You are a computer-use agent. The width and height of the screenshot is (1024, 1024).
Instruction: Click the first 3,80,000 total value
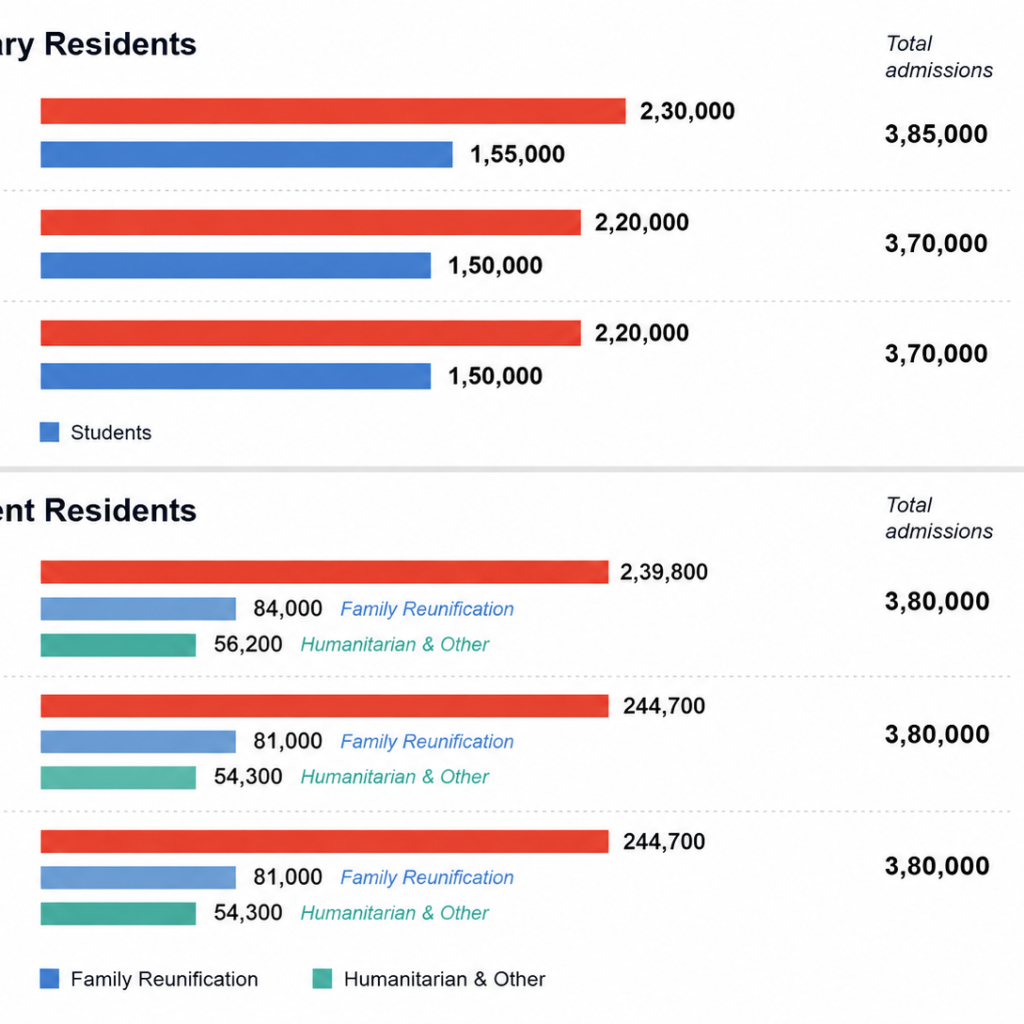(937, 601)
